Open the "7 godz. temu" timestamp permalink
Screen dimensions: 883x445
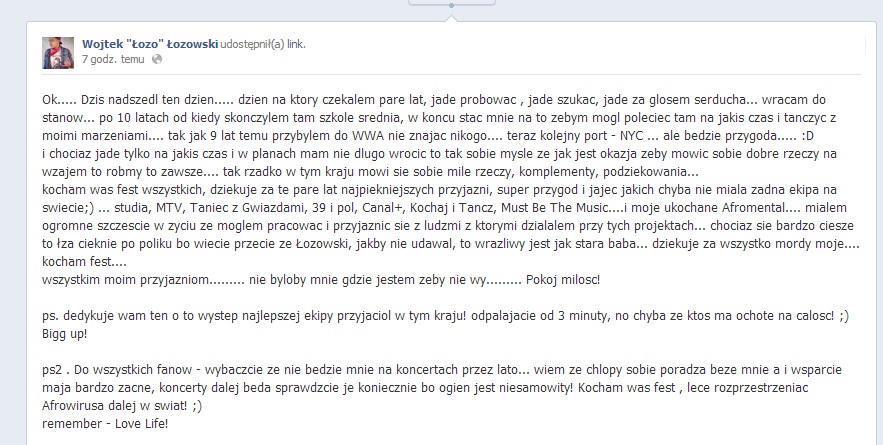pos(113,59)
